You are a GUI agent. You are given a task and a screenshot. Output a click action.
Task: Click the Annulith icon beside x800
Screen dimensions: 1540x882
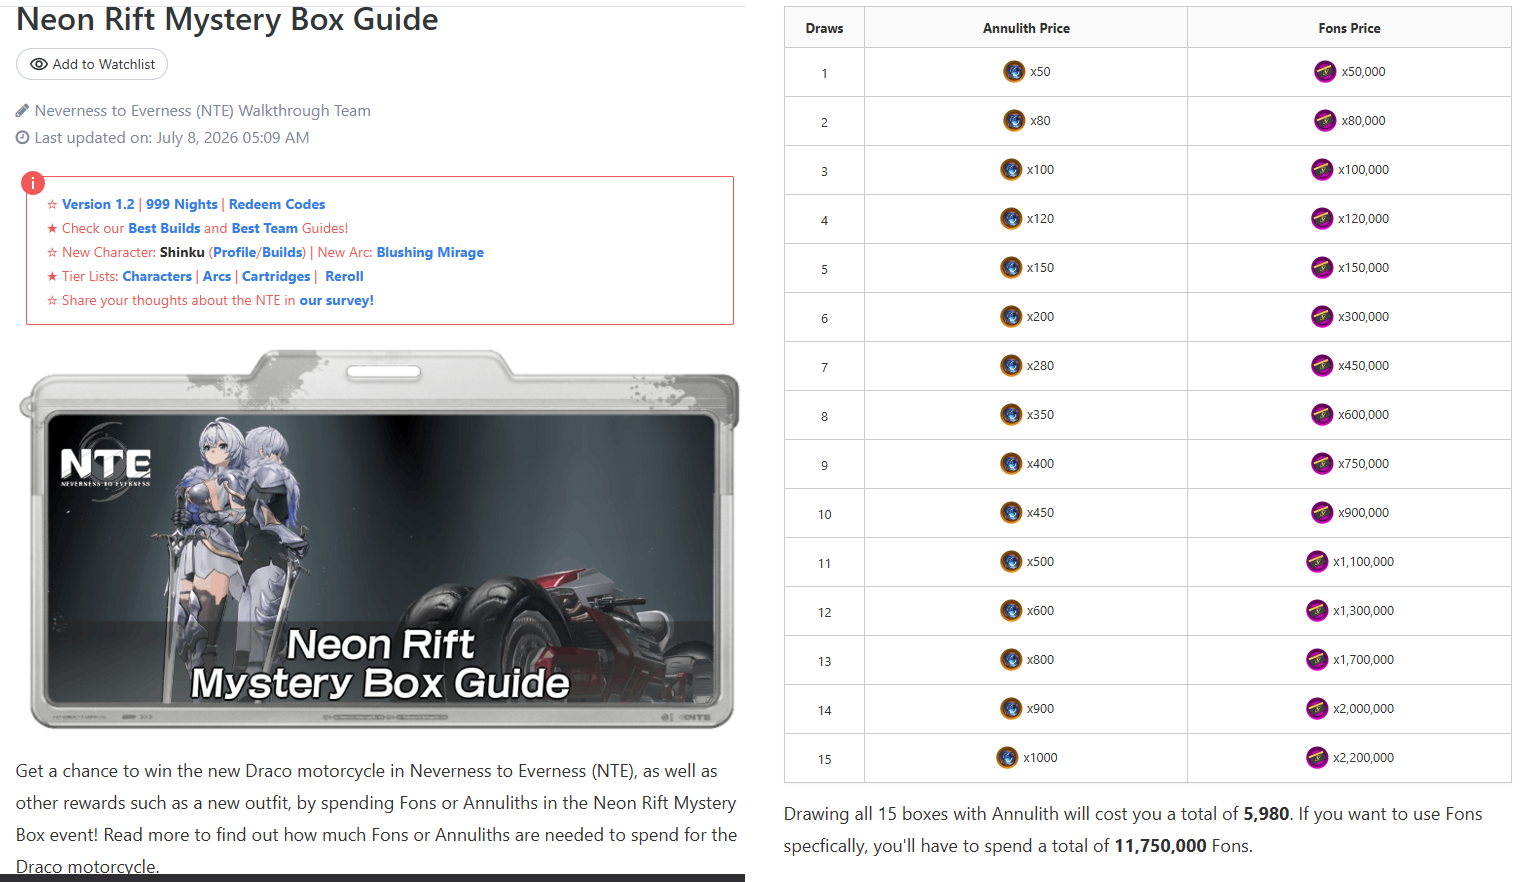pyautogui.click(x=1011, y=659)
